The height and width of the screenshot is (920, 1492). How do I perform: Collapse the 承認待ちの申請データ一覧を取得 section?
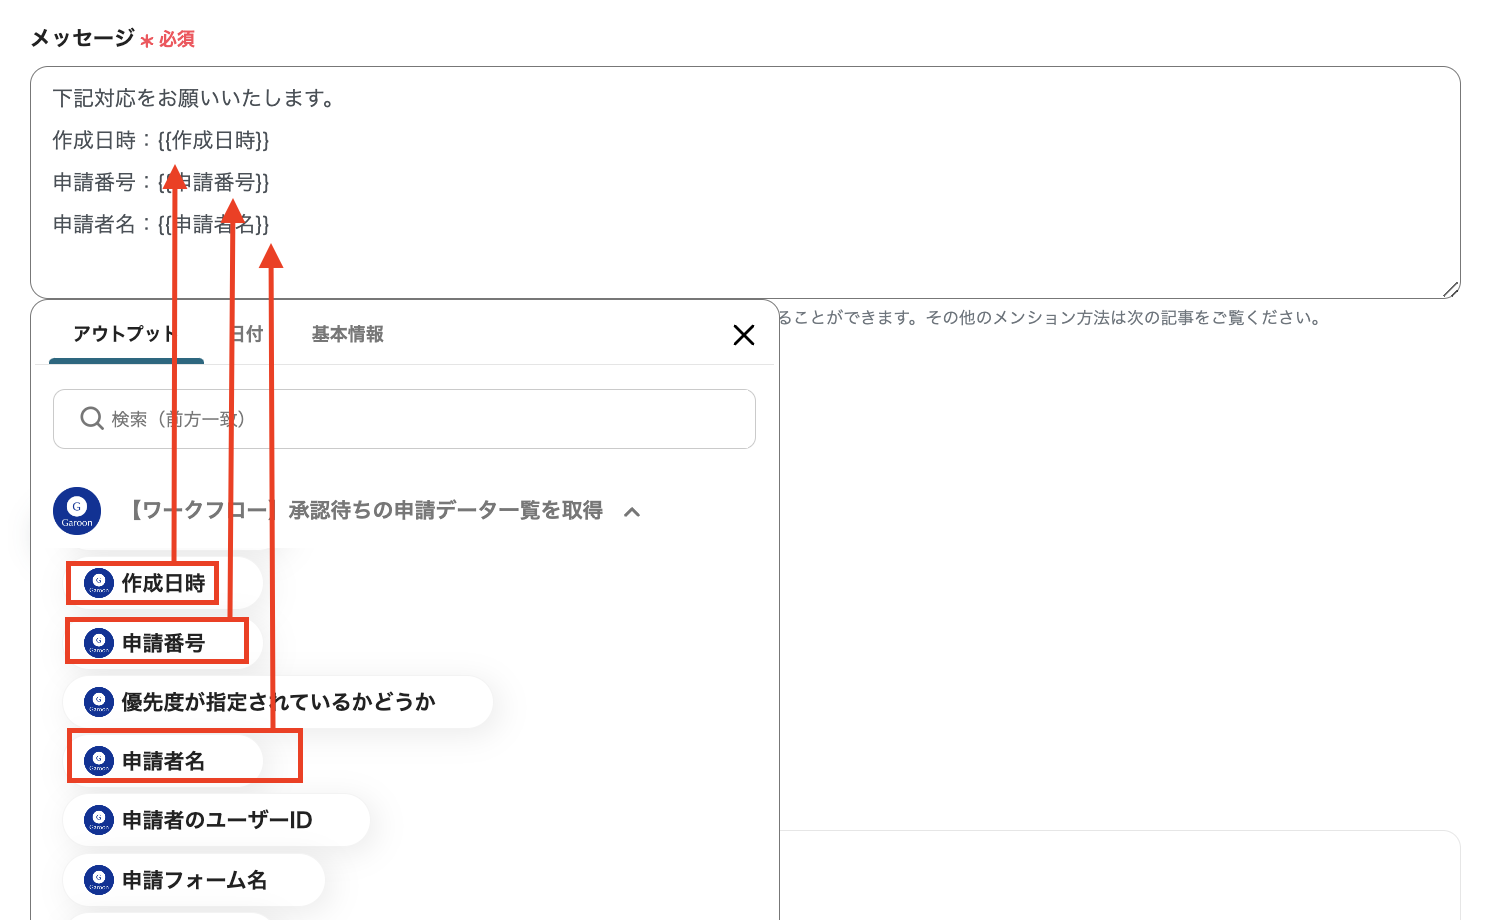631,511
